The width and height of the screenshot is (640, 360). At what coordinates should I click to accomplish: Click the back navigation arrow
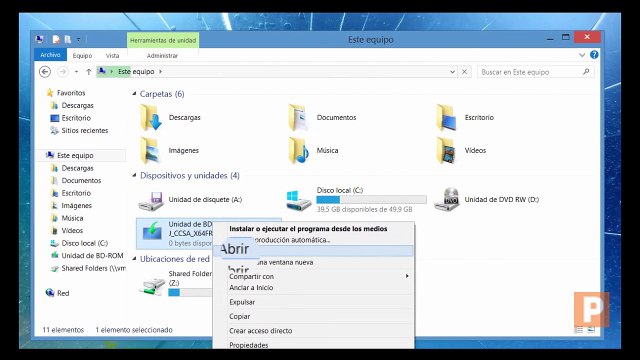(x=45, y=72)
